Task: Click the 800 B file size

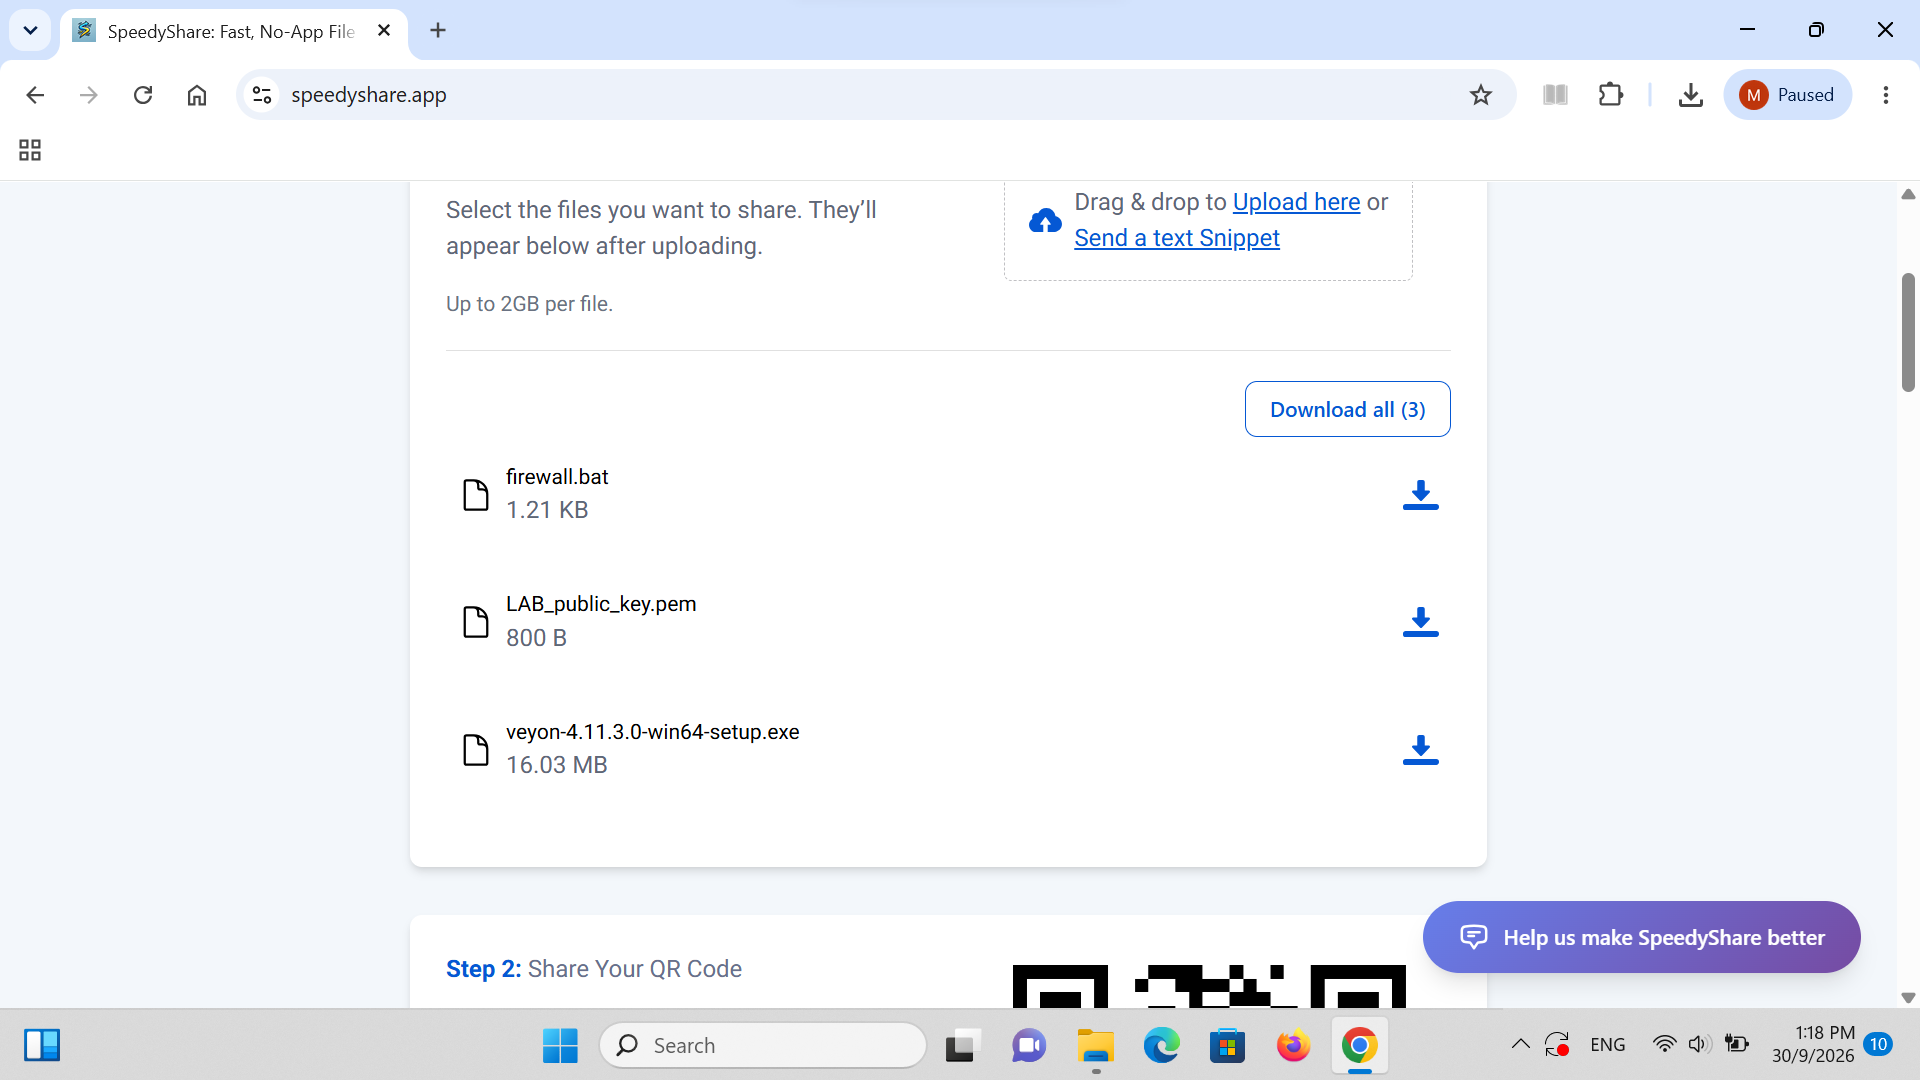Action: pyautogui.click(x=536, y=638)
